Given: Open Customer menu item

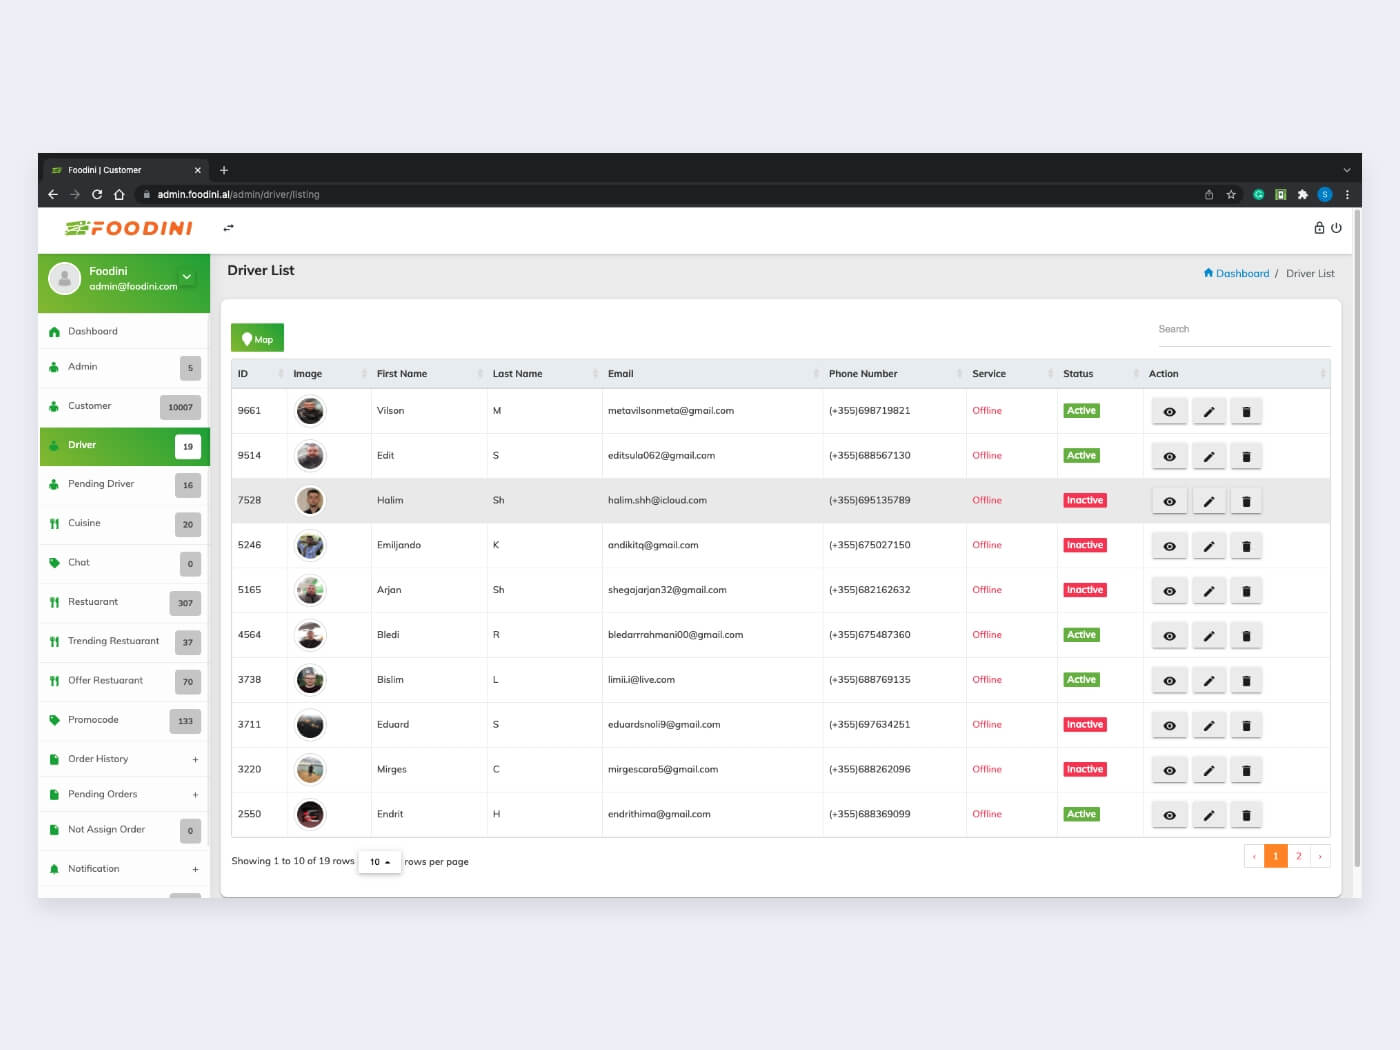Looking at the screenshot, I should tap(124, 406).
